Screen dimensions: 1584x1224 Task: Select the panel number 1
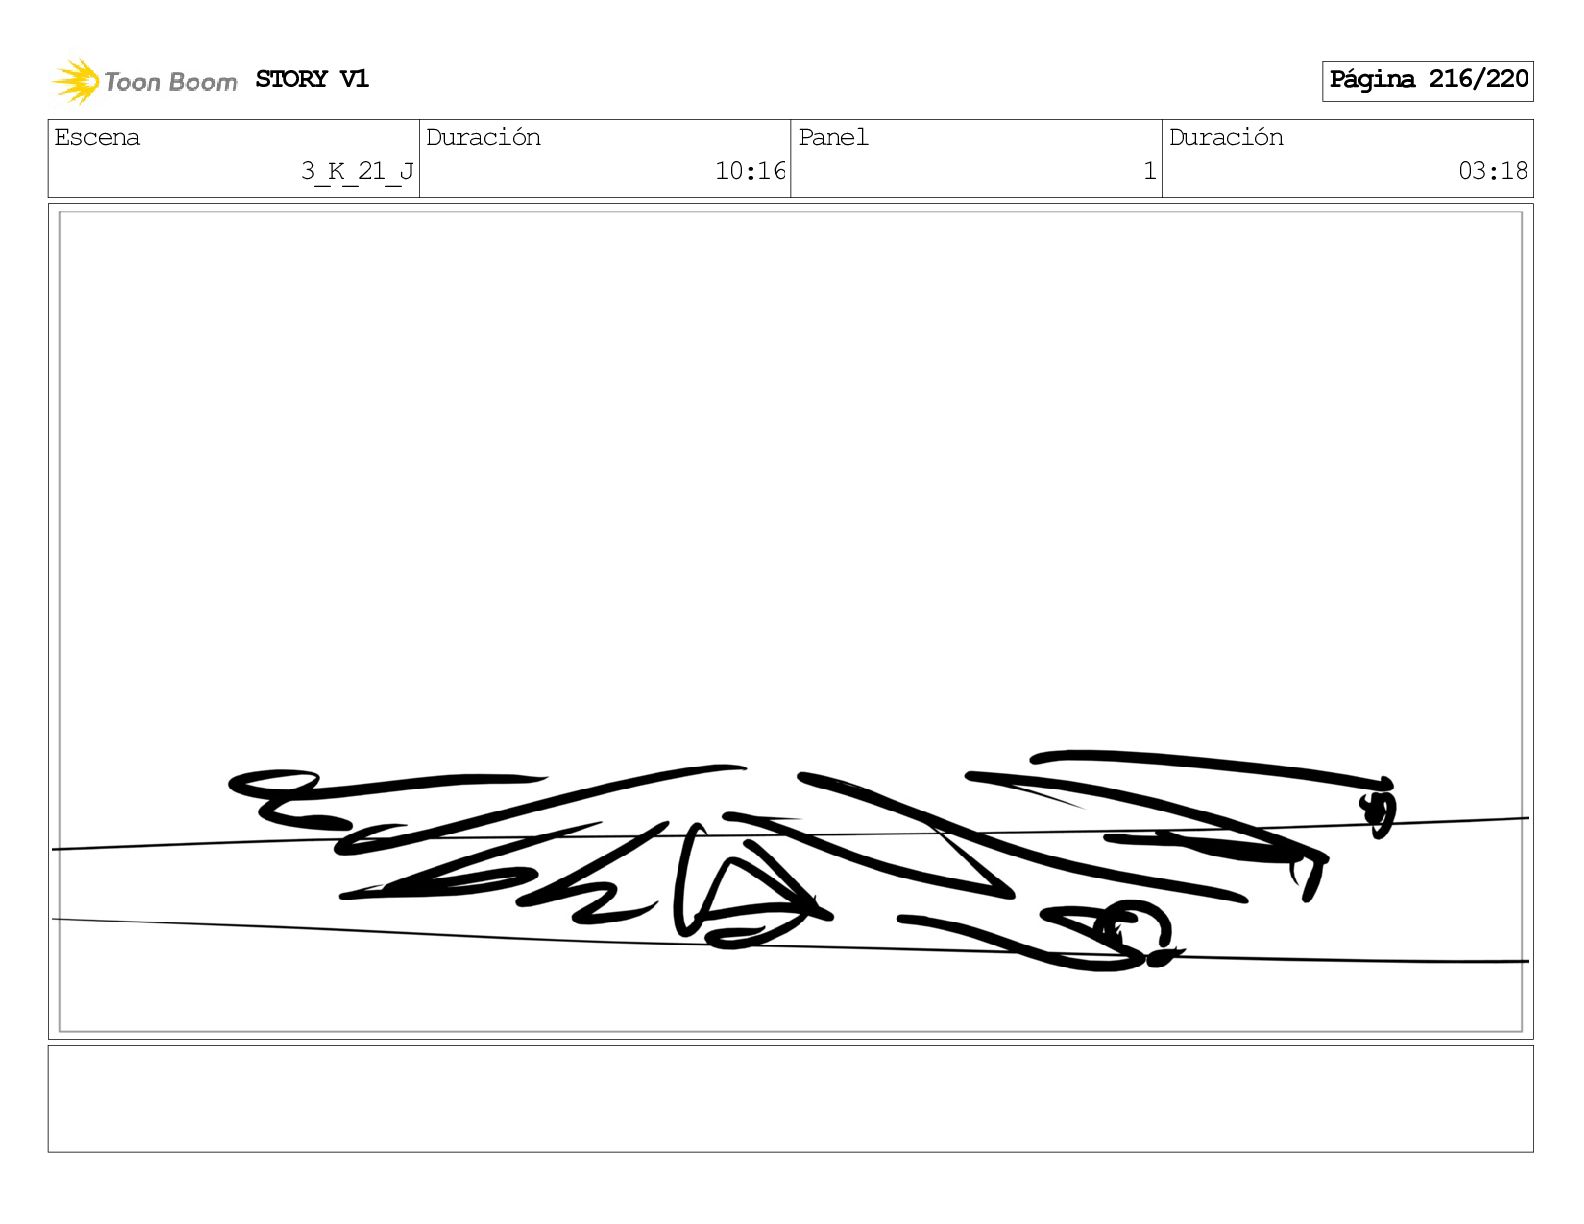(1150, 171)
